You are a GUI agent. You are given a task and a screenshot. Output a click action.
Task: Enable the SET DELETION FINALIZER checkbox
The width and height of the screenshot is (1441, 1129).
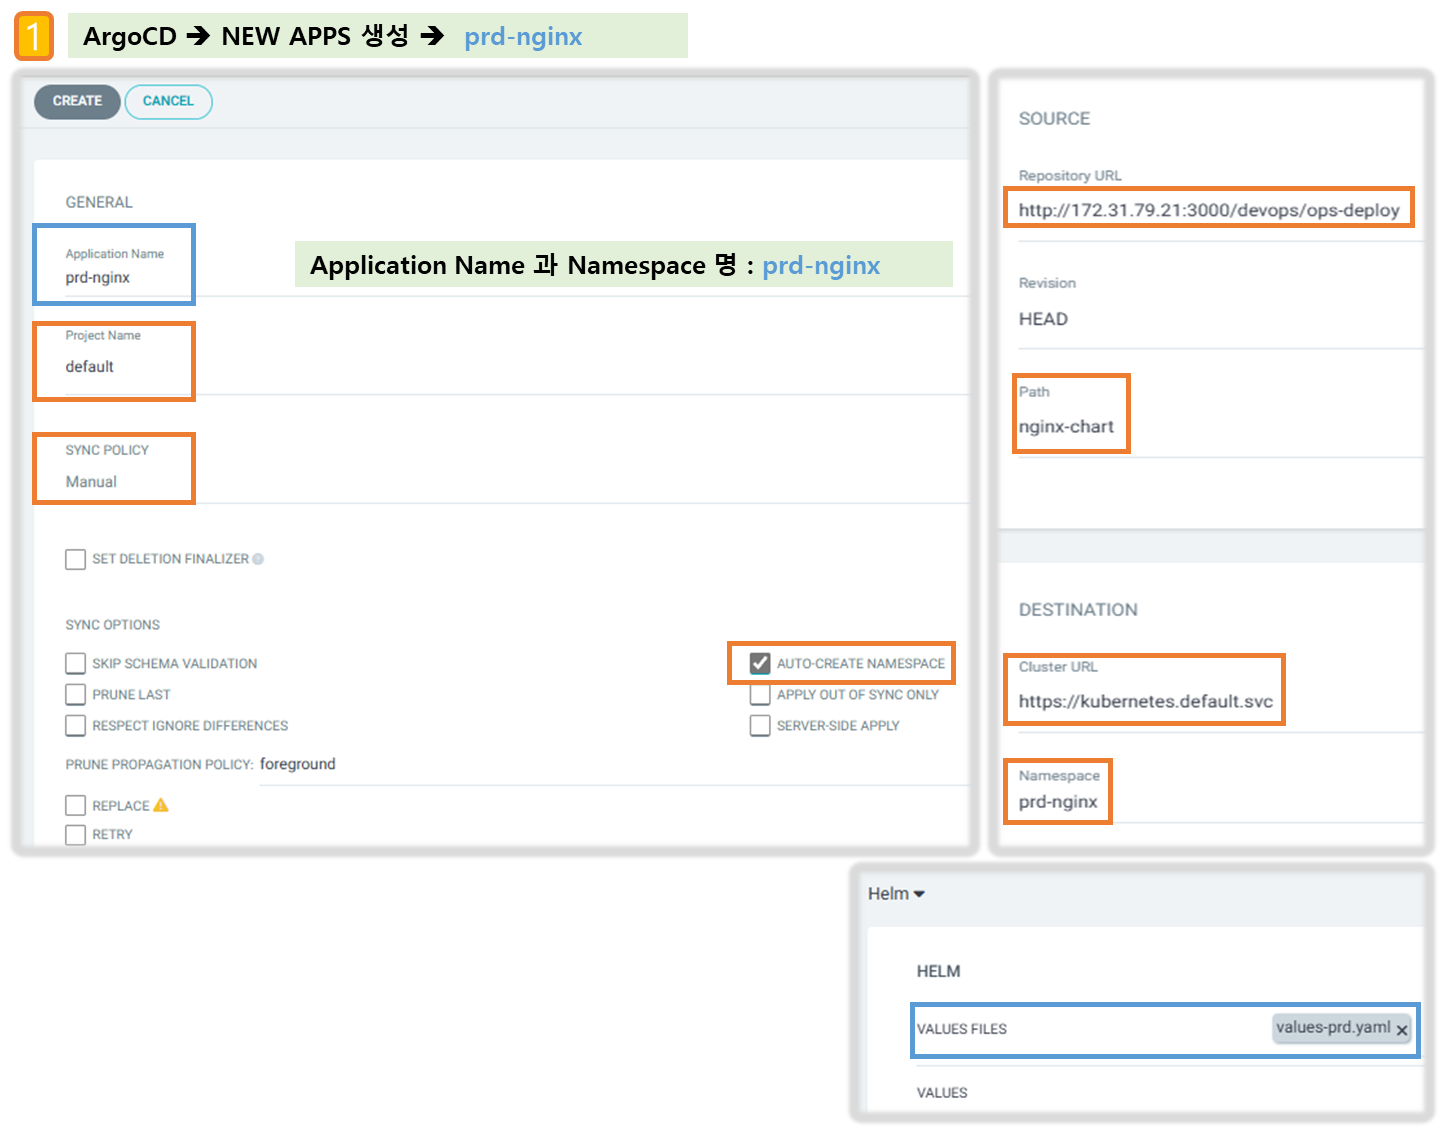coord(75,559)
